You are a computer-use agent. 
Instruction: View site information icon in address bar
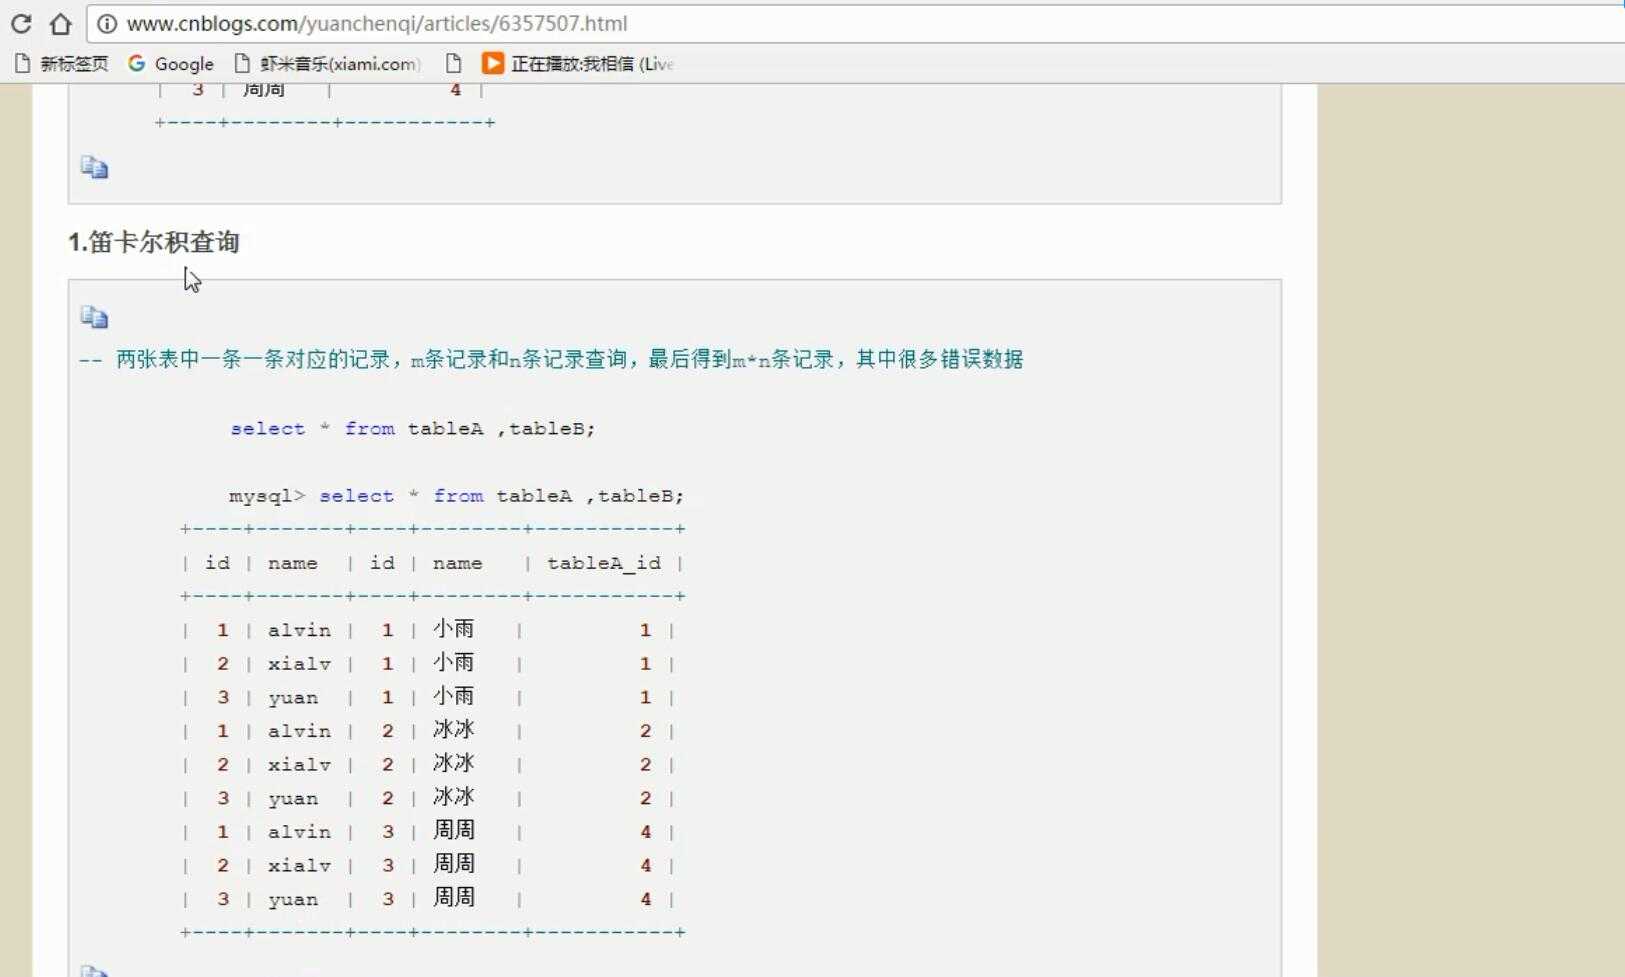(107, 23)
